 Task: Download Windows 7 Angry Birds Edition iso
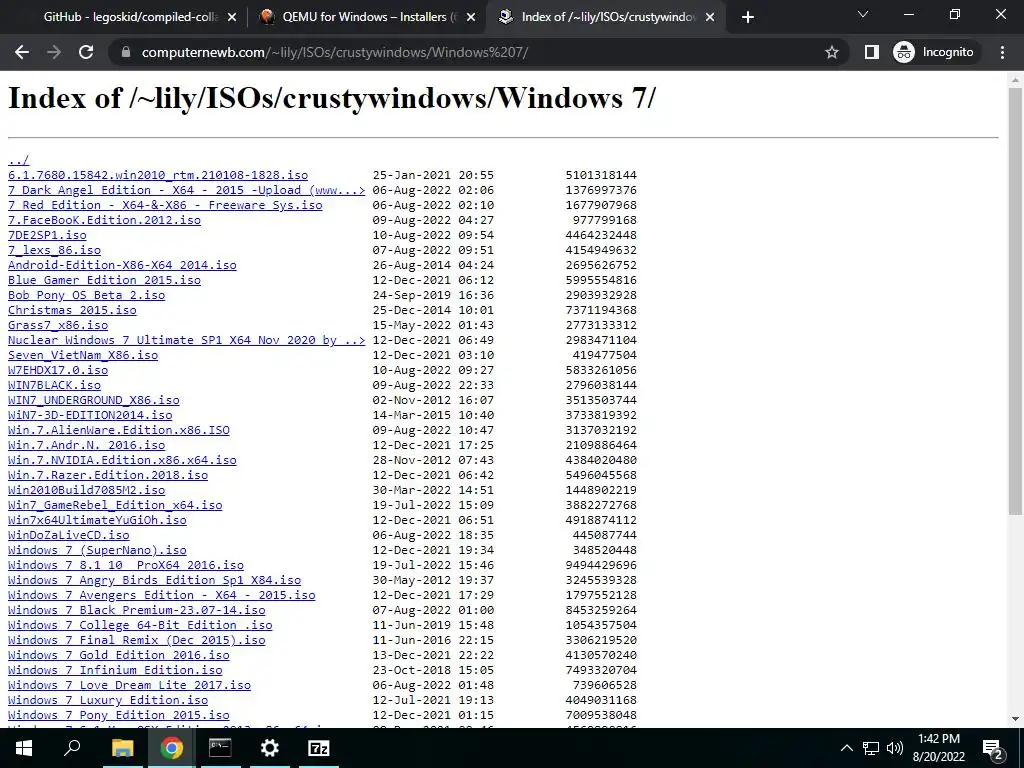click(x=155, y=581)
